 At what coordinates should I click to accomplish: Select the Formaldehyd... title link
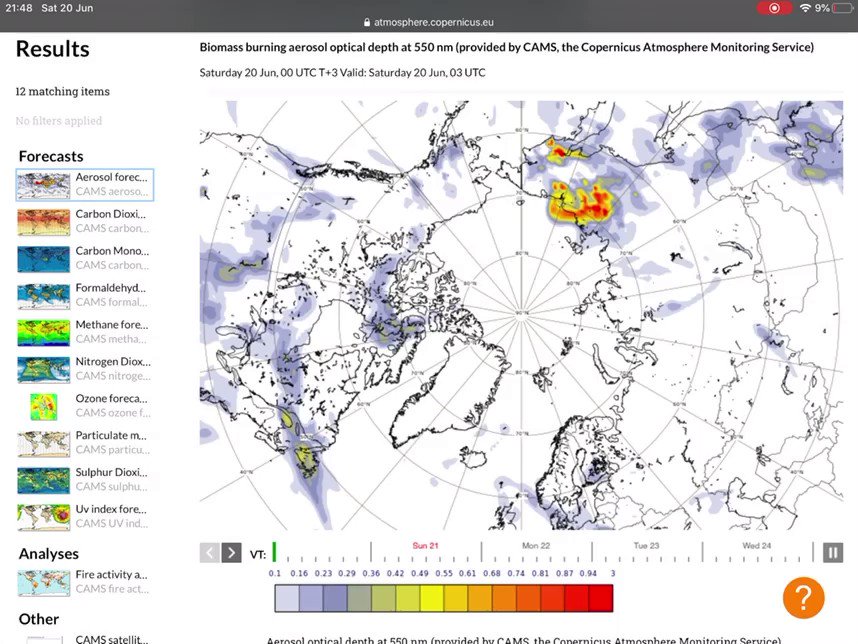(x=111, y=288)
